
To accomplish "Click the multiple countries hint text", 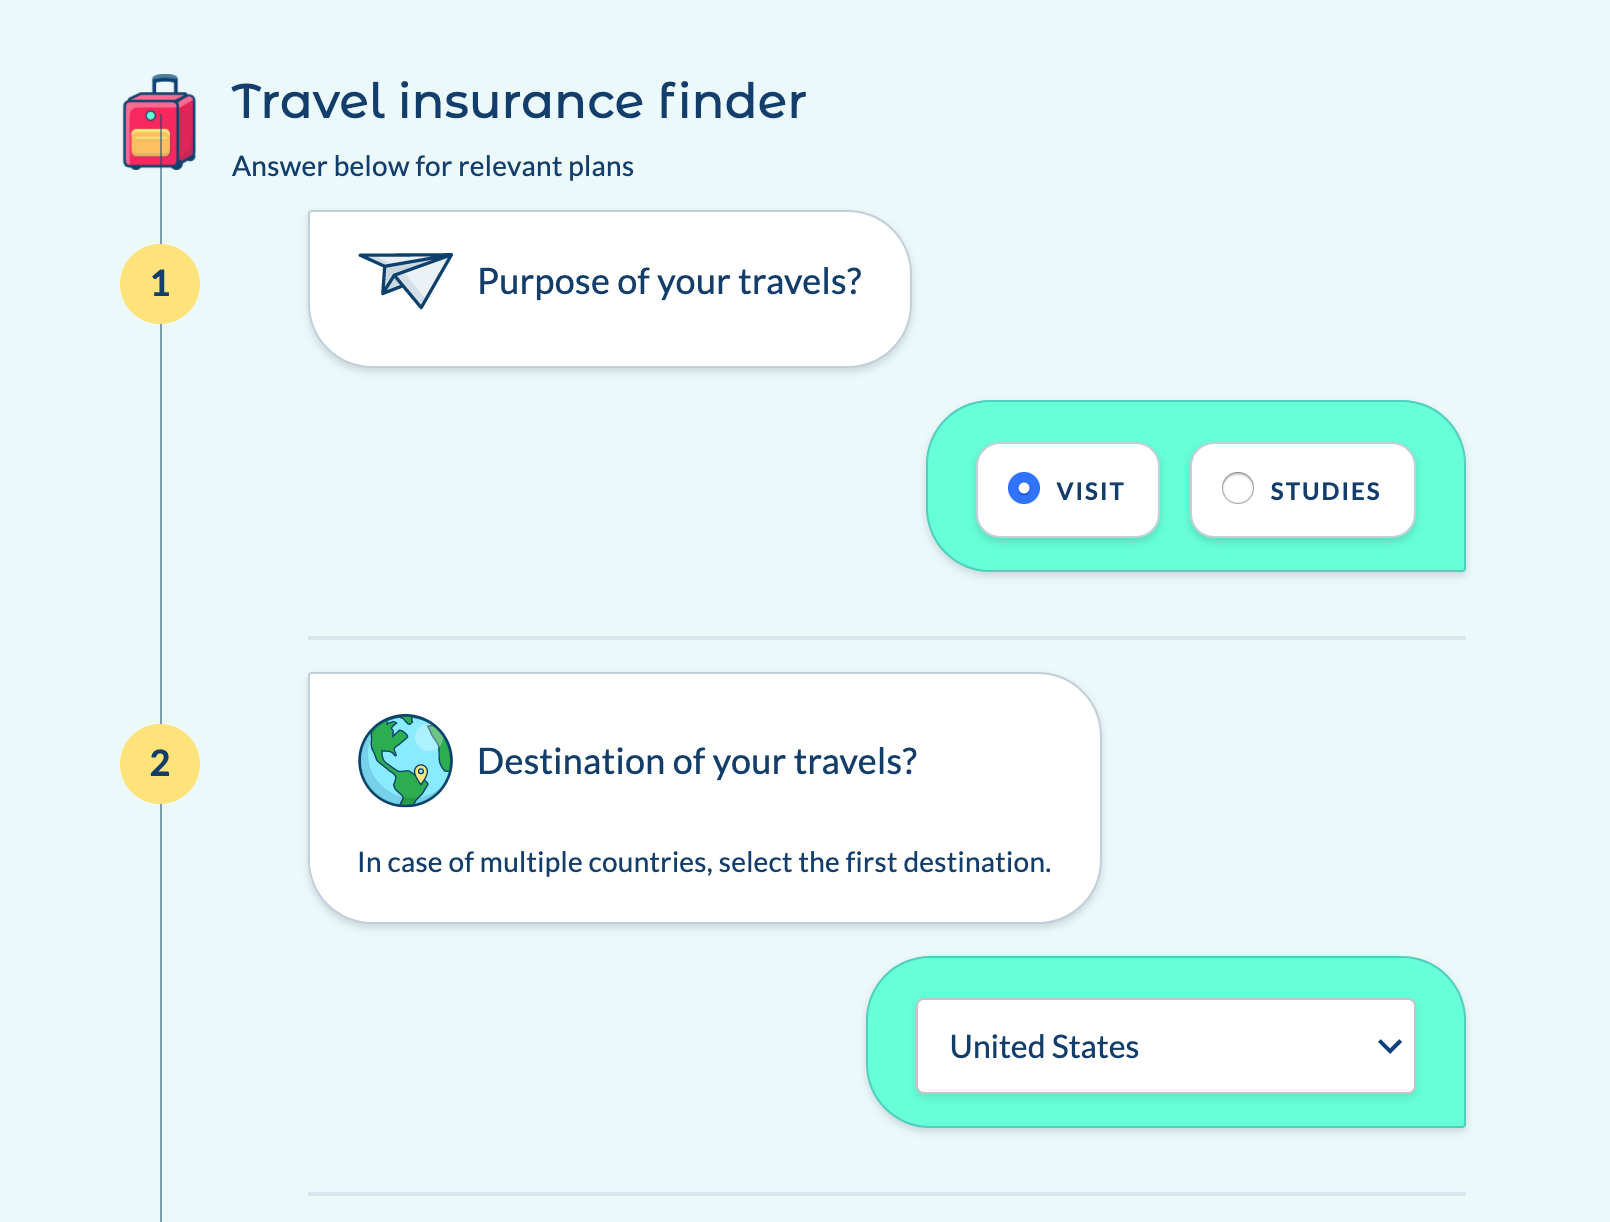I will coord(704,862).
